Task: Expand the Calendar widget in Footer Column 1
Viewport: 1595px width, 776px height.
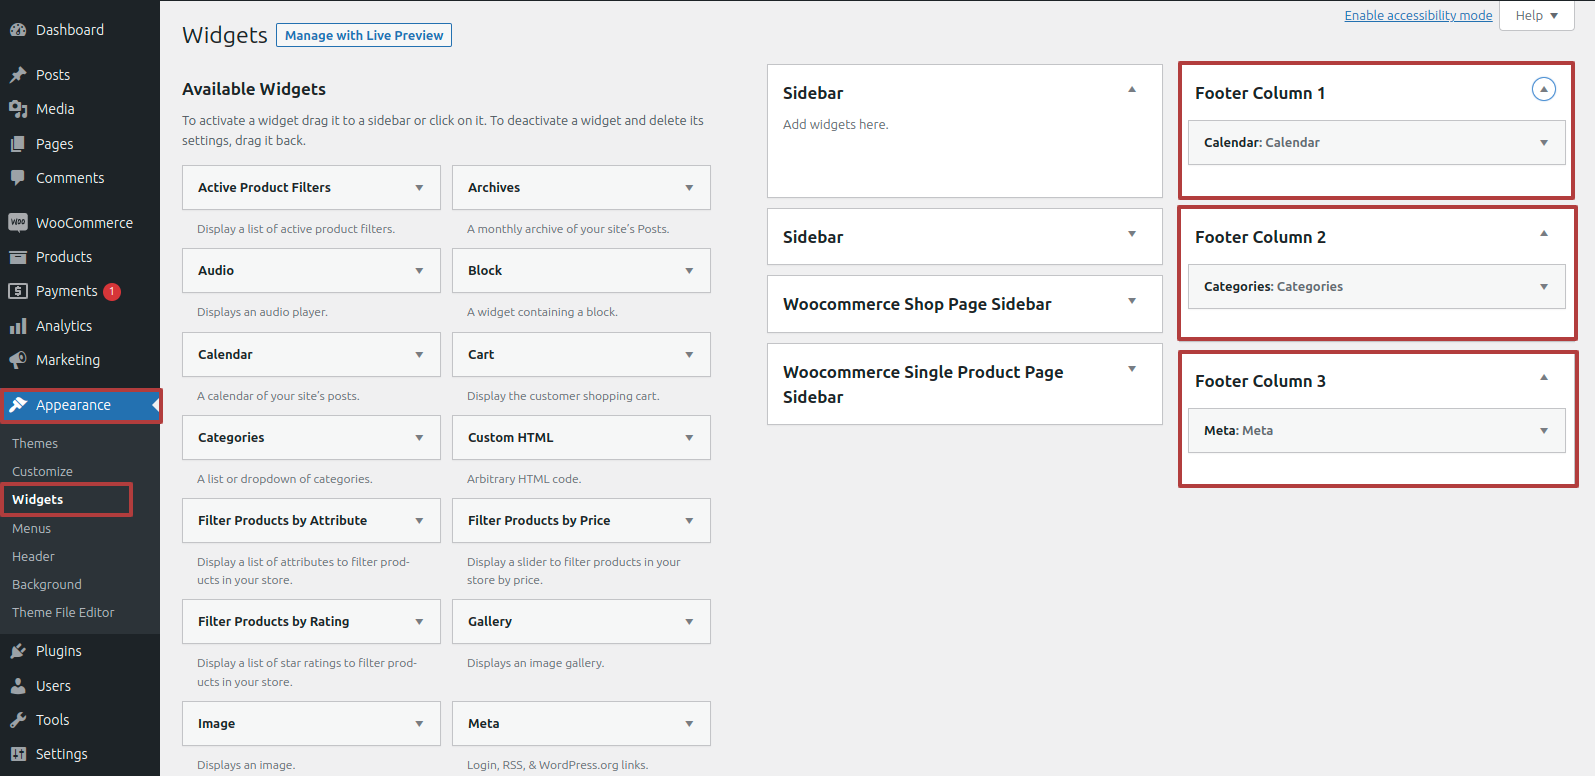Action: tap(1543, 143)
